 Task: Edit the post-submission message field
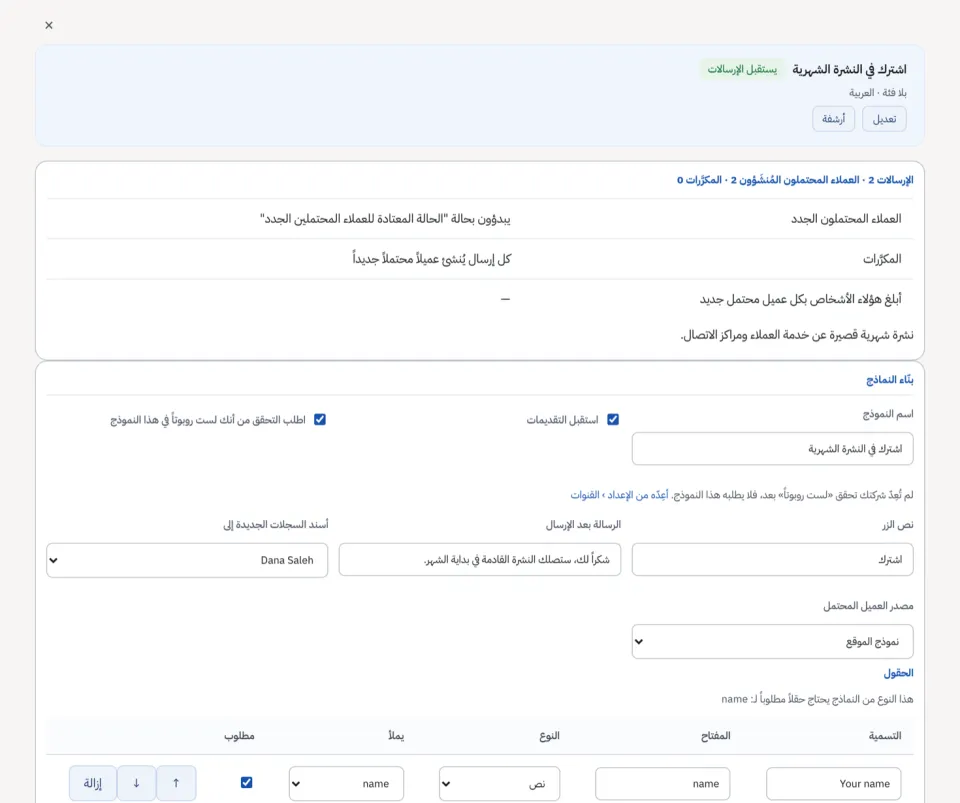[479, 559]
